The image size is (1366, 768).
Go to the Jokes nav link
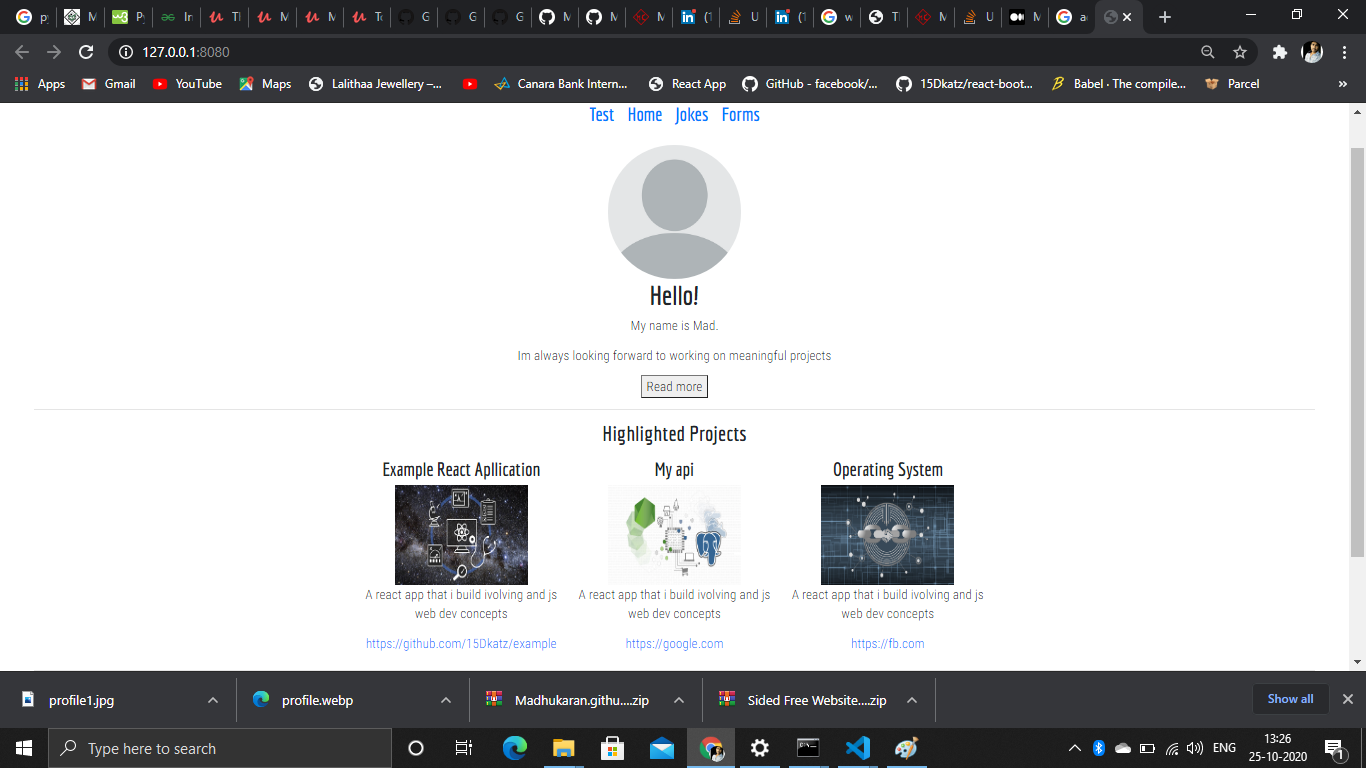[x=692, y=115]
